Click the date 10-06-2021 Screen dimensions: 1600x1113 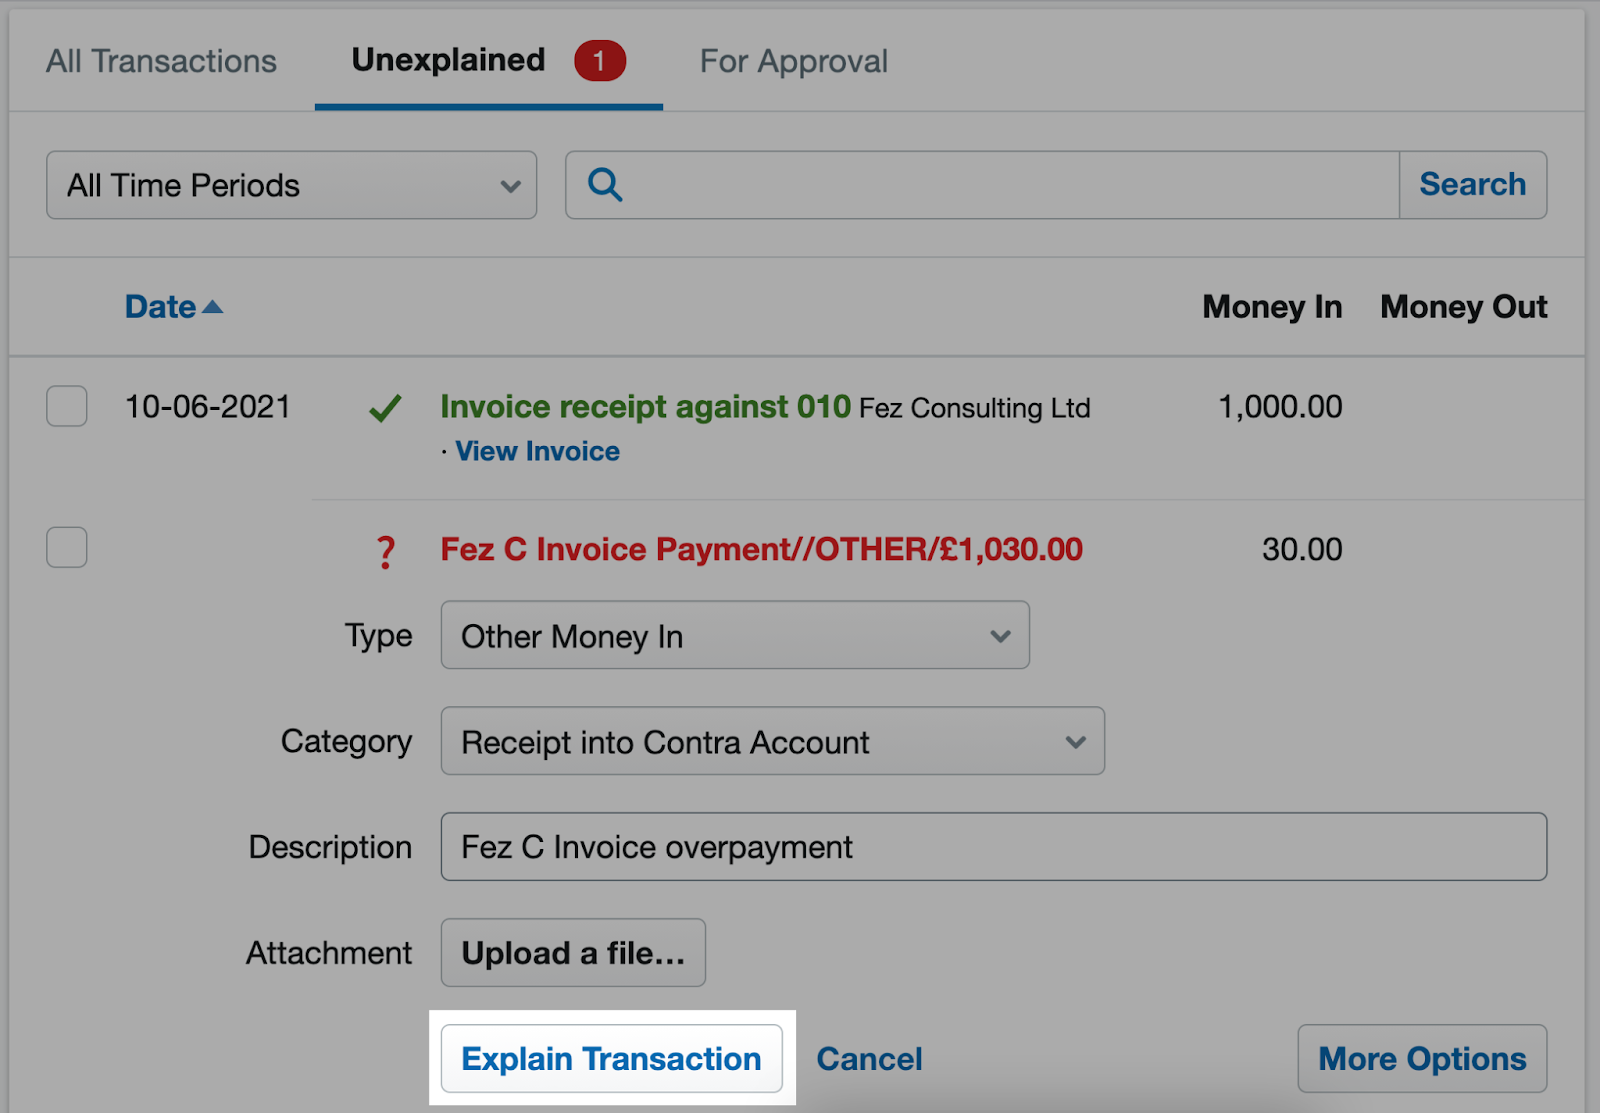click(208, 407)
